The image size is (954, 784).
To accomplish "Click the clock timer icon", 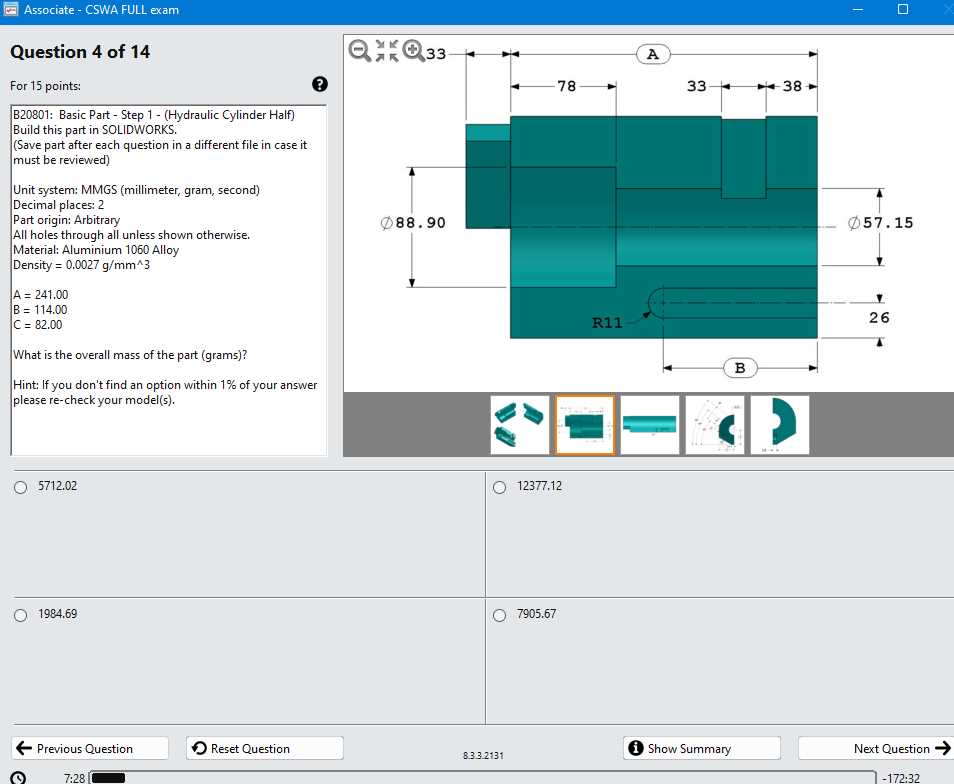I will pyautogui.click(x=18, y=778).
